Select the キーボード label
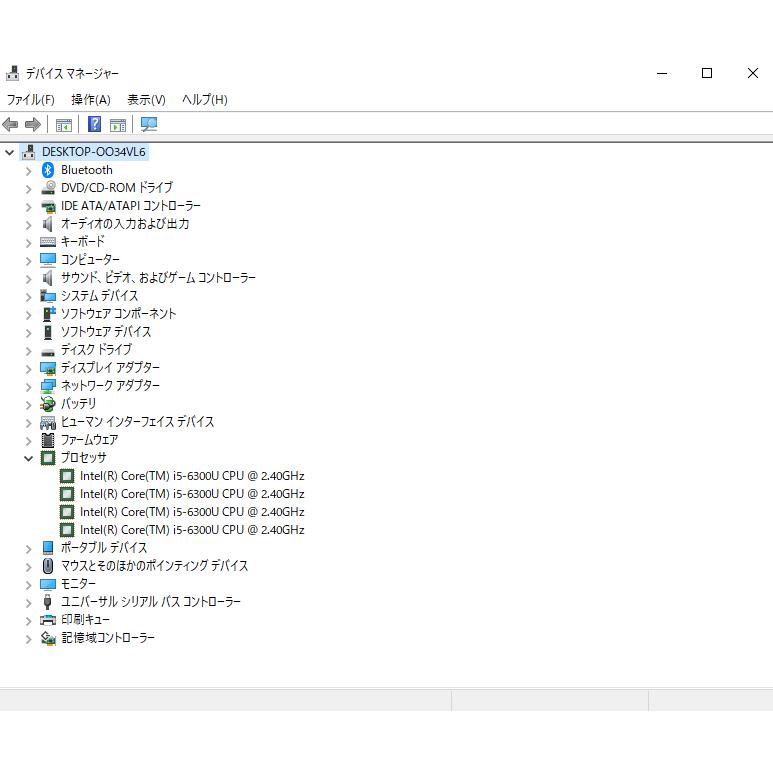 click(x=83, y=242)
